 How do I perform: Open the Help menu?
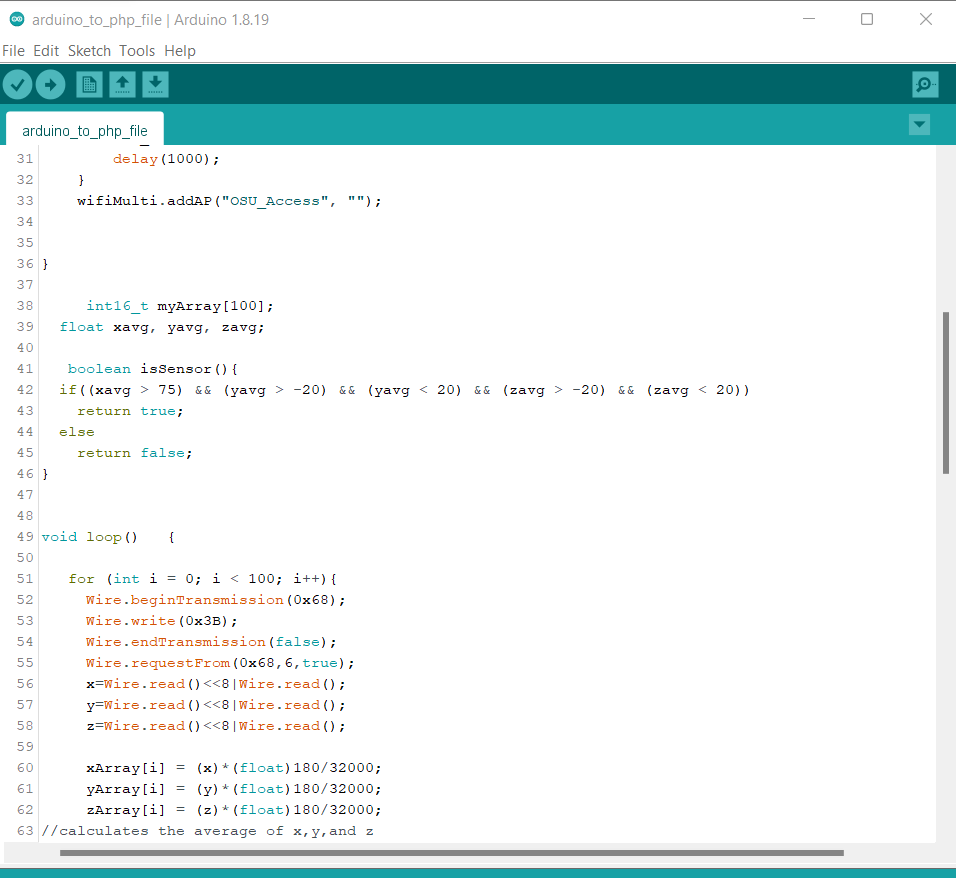pyautogui.click(x=180, y=51)
